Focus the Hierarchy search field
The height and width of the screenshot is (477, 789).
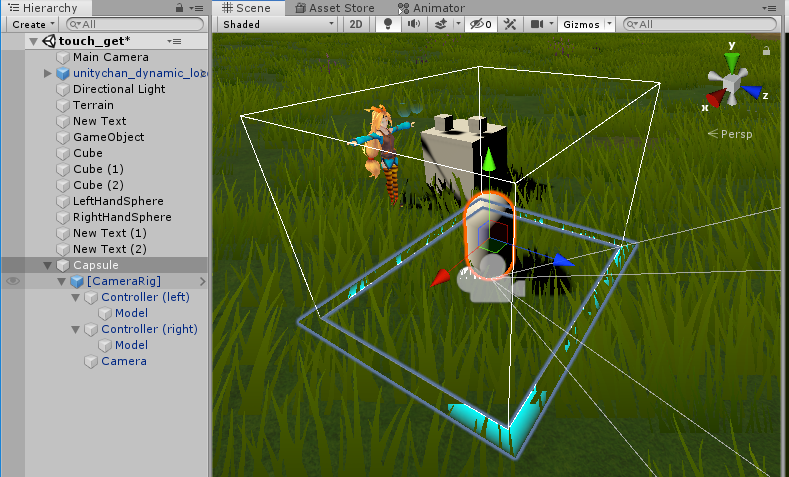135,24
